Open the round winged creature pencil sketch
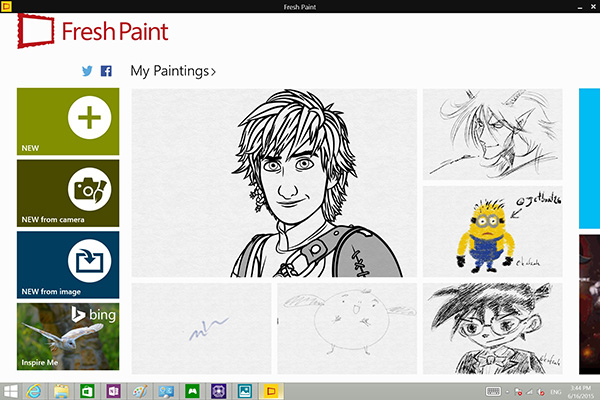The image size is (600, 400). coord(347,328)
